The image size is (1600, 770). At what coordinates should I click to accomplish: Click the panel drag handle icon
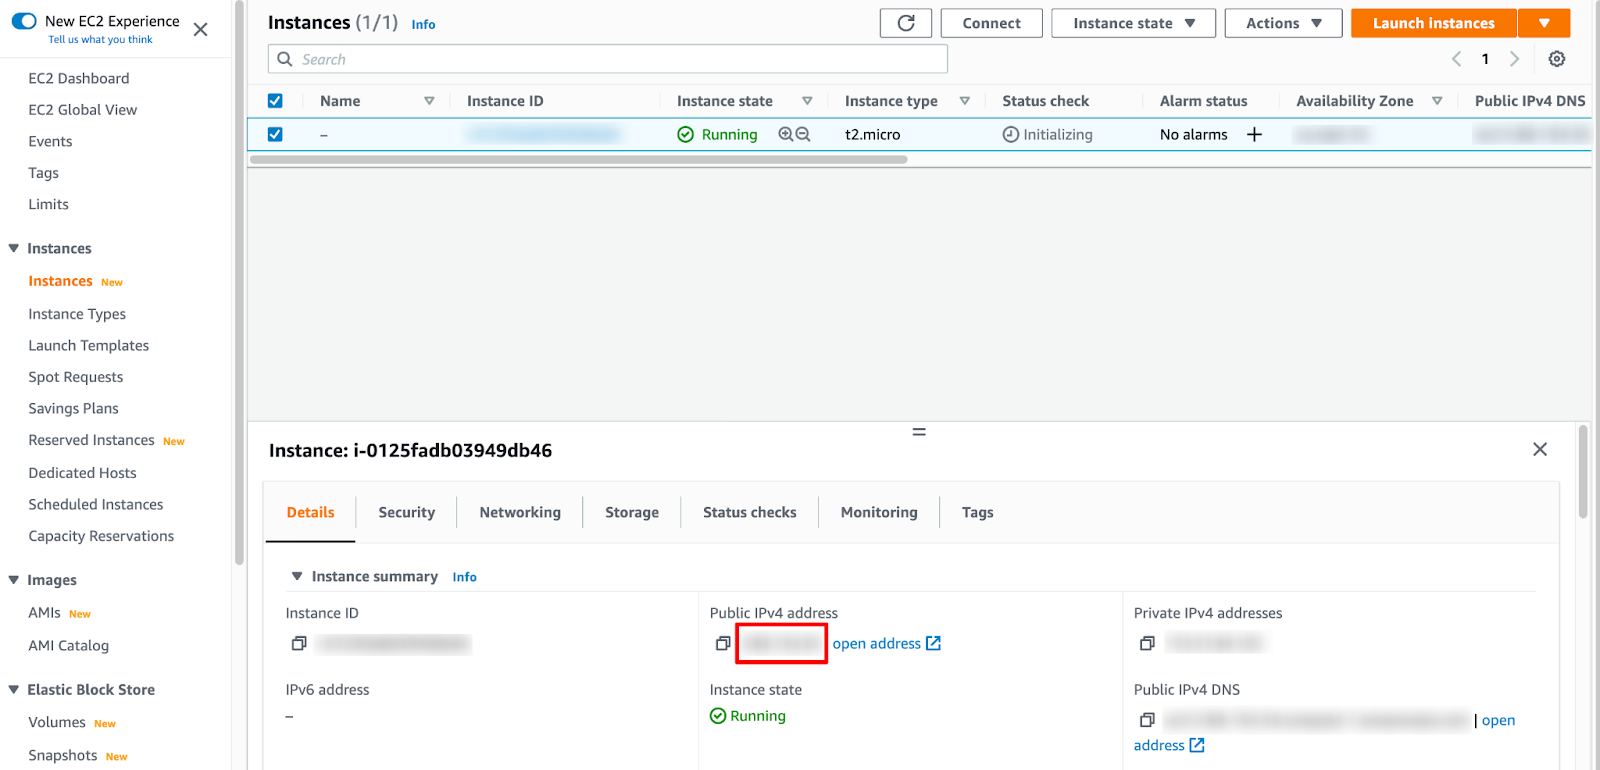point(919,432)
